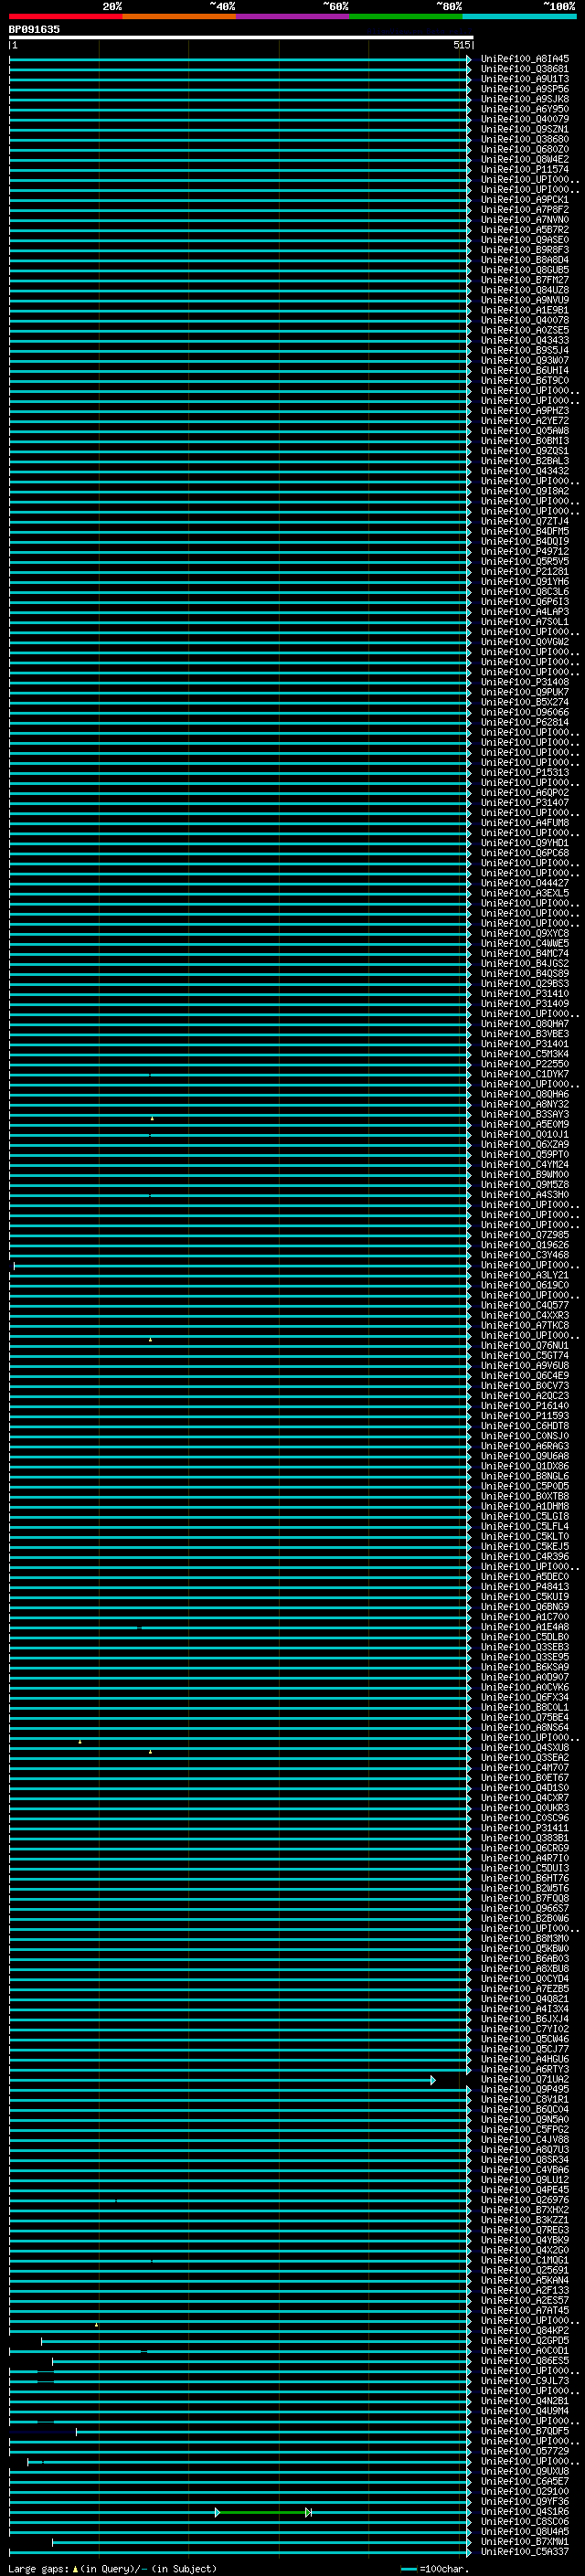
Task: Select label UniRef100_Q4S1R6
Action: click(x=524, y=2511)
